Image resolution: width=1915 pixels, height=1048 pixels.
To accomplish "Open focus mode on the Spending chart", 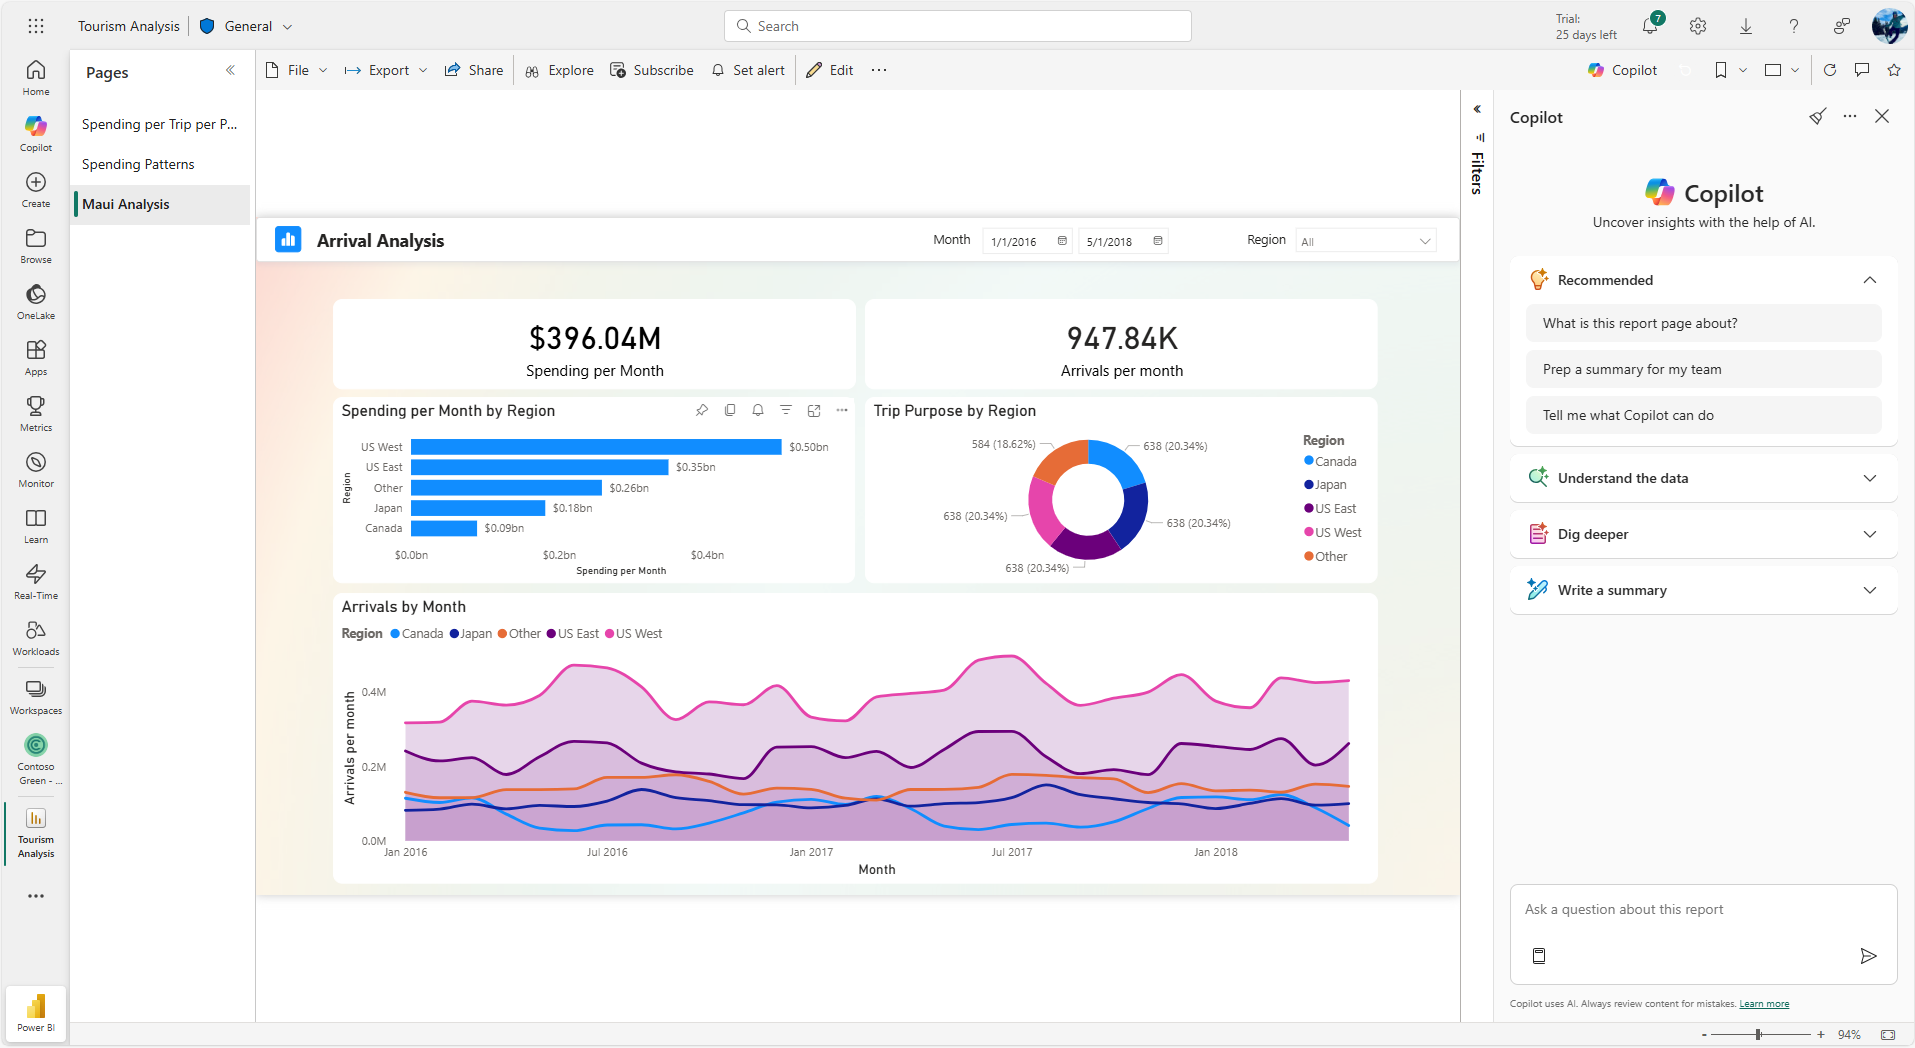I will [814, 411].
